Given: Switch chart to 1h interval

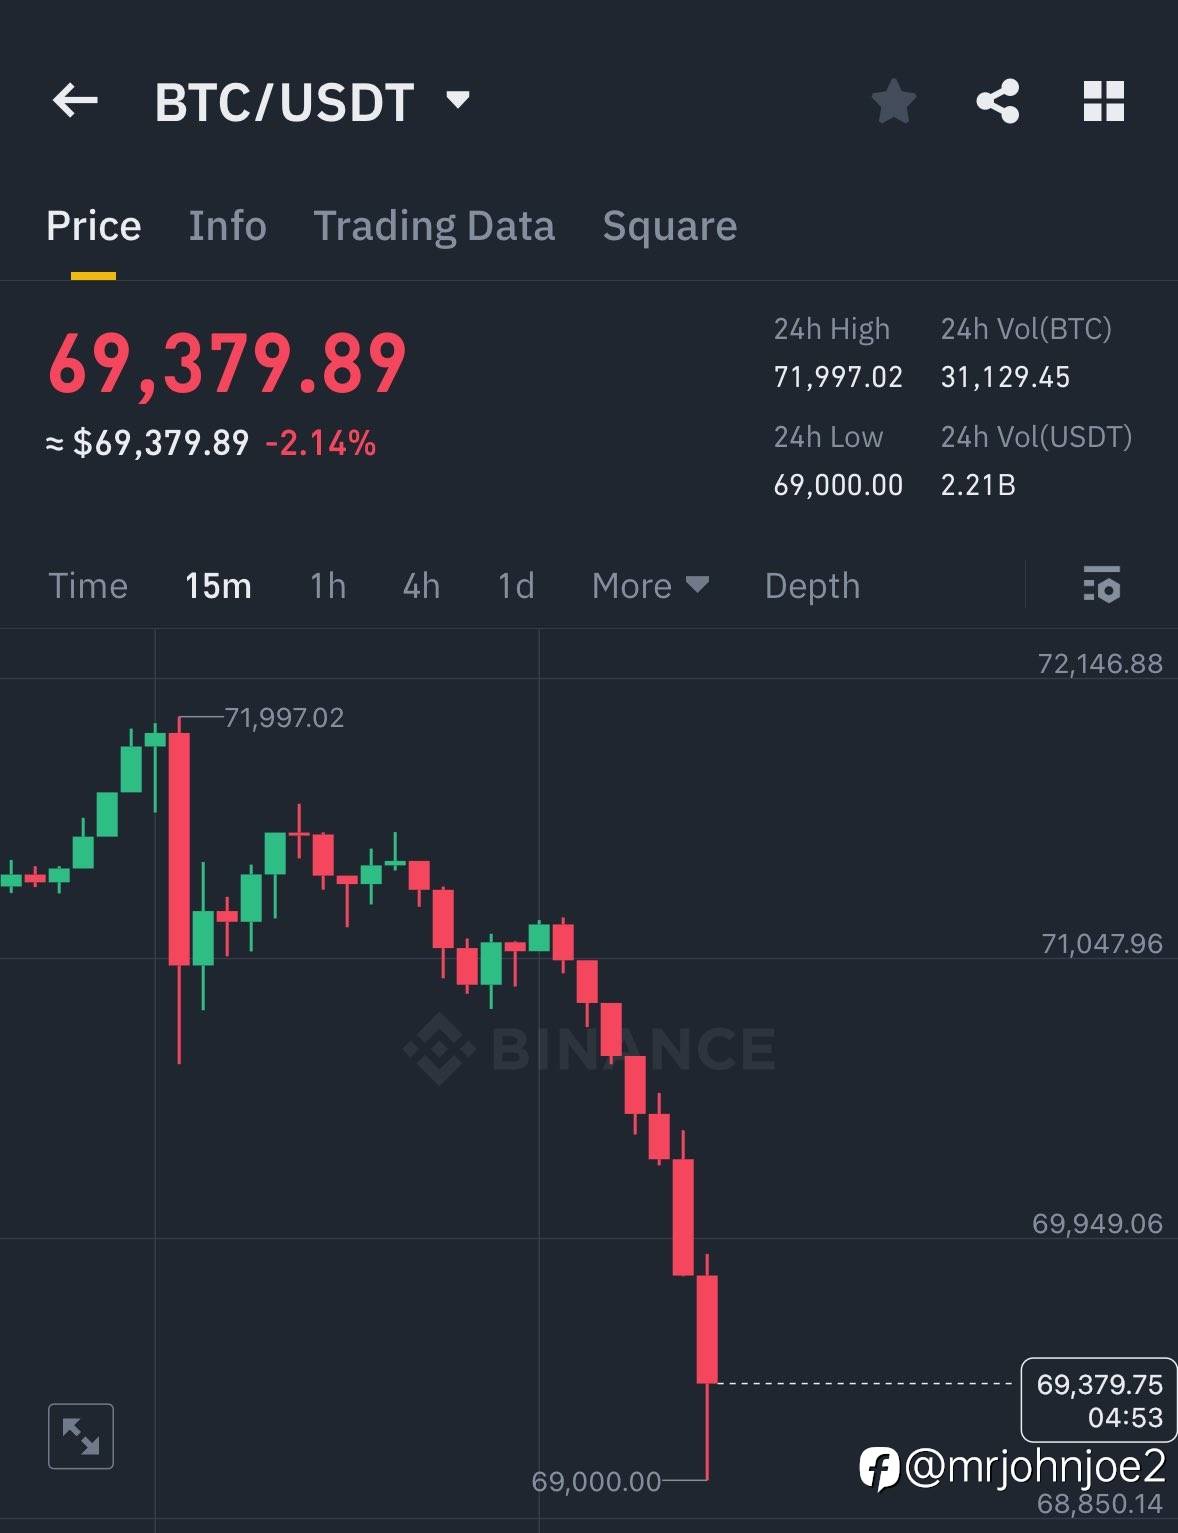Looking at the screenshot, I should (x=328, y=586).
